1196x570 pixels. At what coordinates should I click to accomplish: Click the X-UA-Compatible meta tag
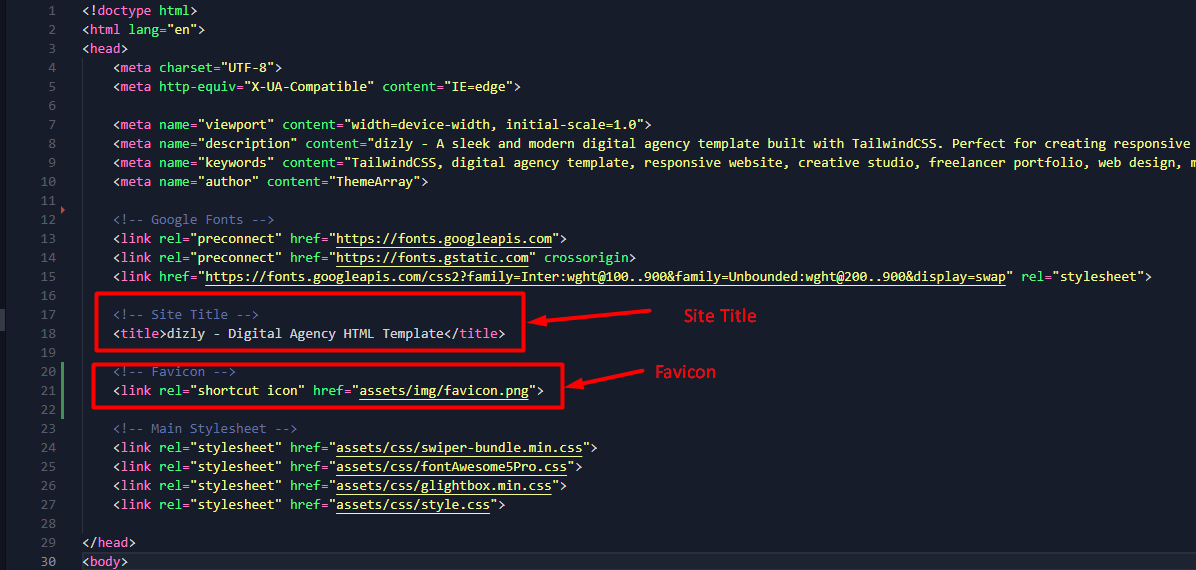(x=317, y=87)
